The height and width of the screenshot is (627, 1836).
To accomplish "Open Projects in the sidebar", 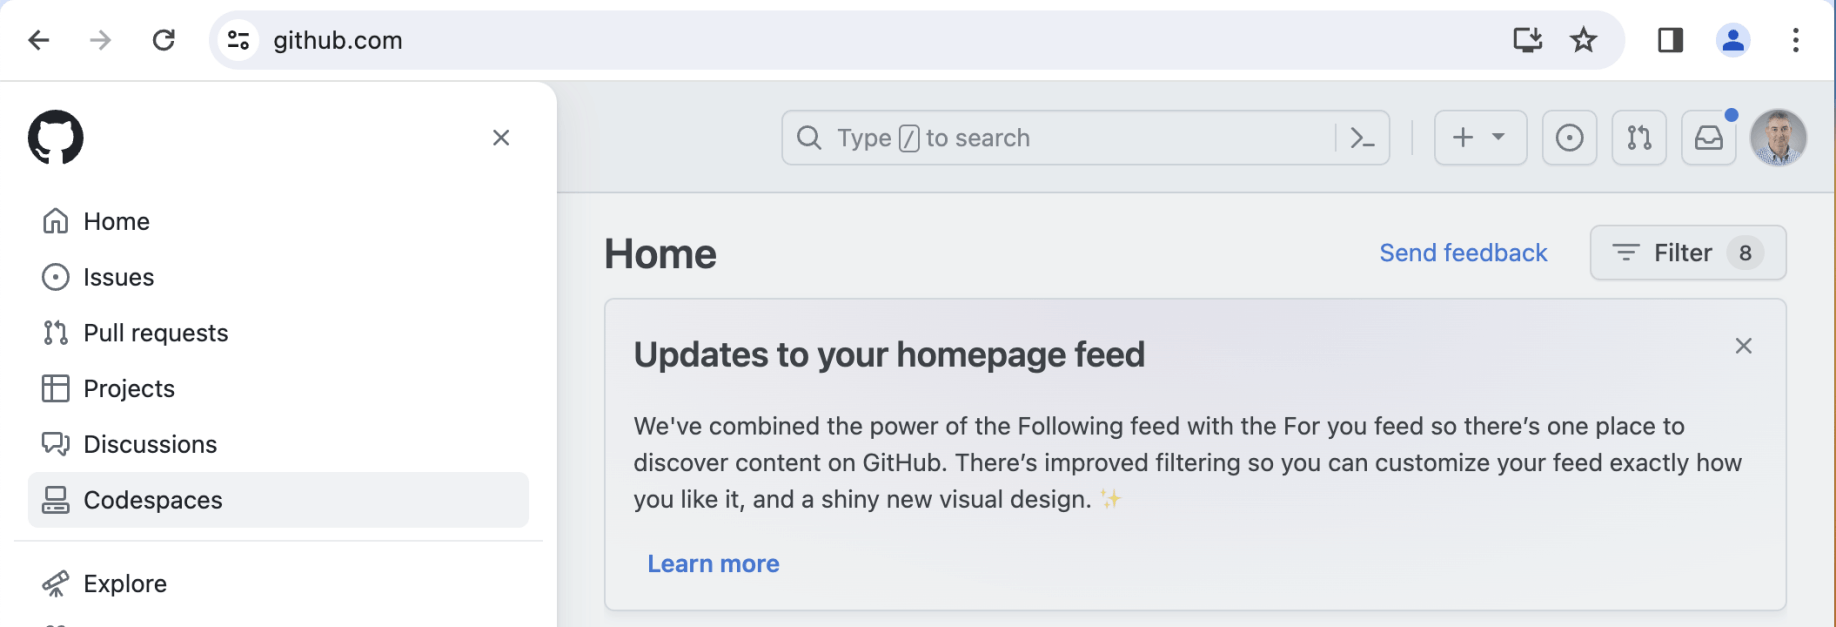I will click(x=129, y=388).
